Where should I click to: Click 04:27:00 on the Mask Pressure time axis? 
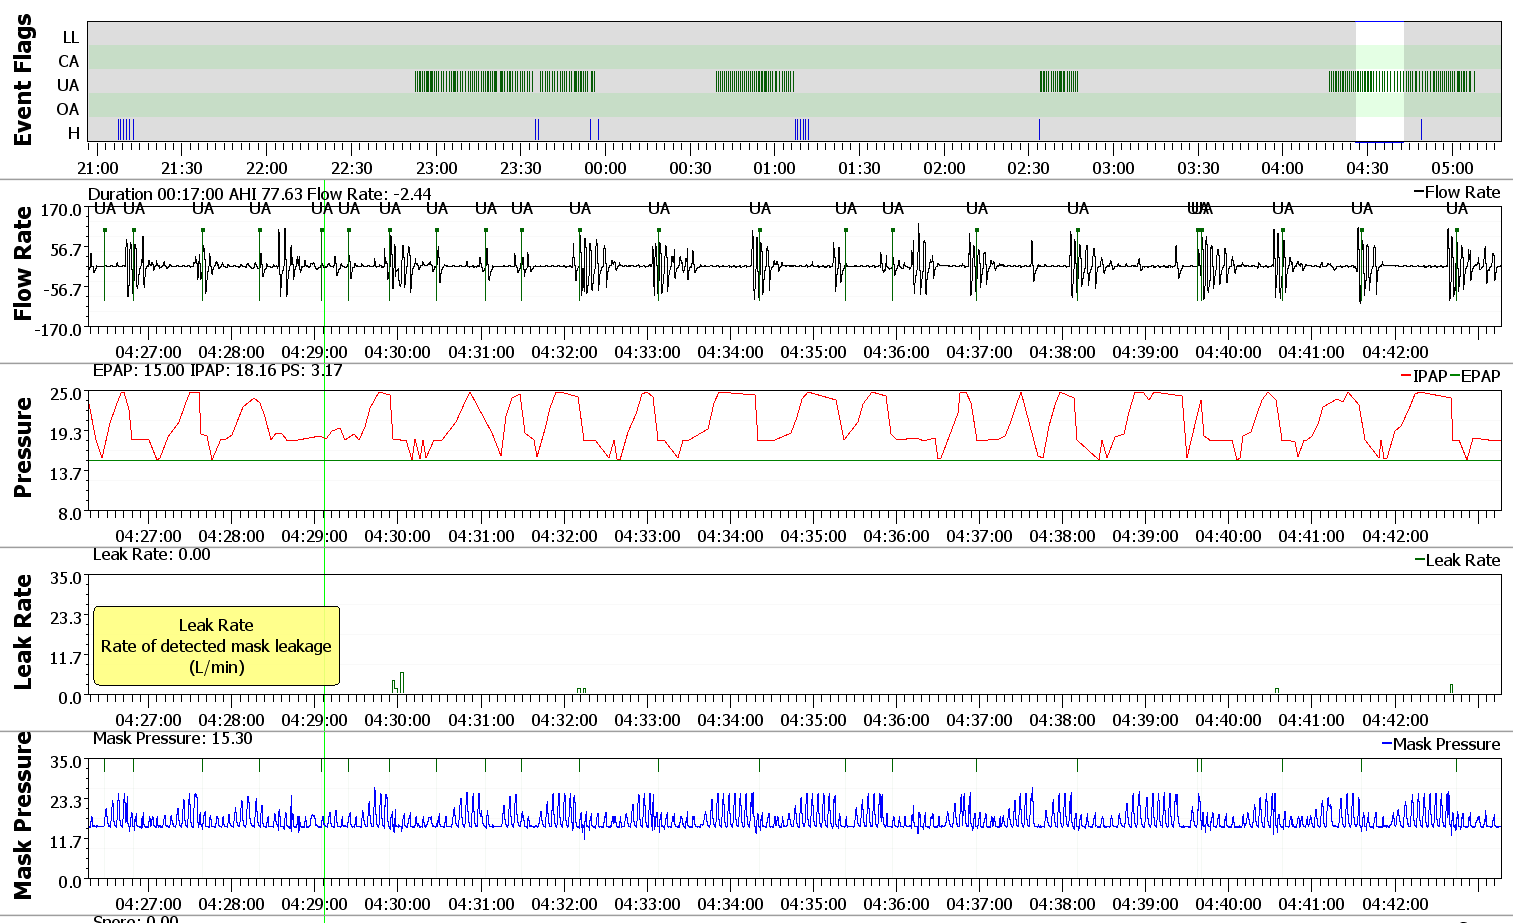pos(148,904)
